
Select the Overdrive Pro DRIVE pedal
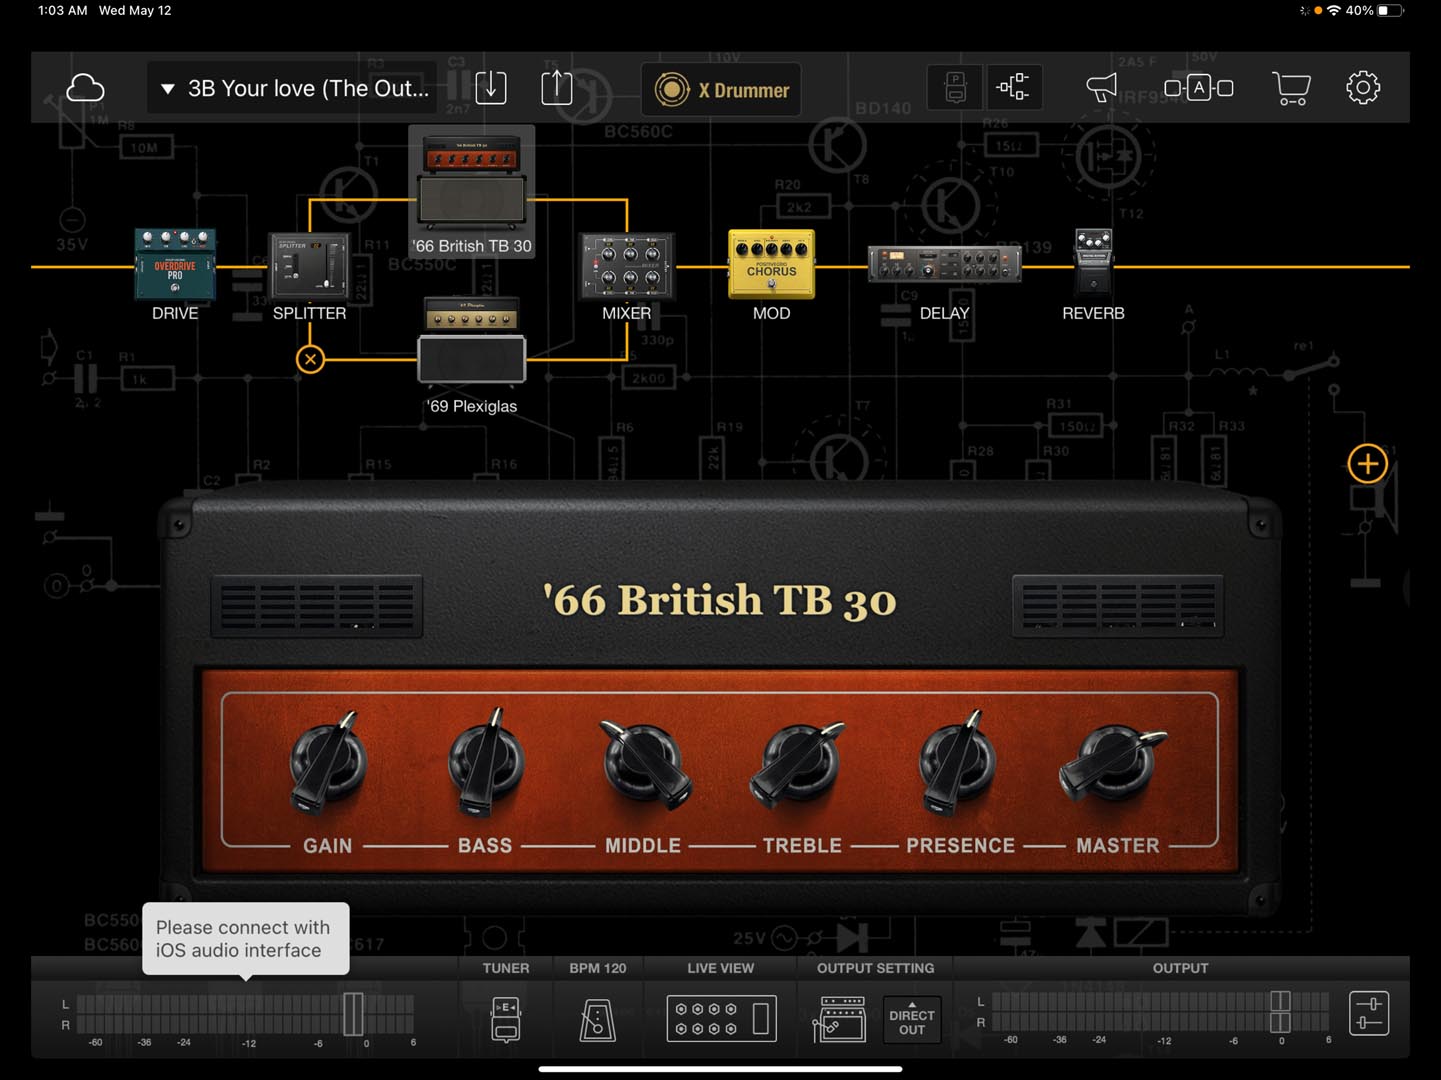tap(175, 264)
